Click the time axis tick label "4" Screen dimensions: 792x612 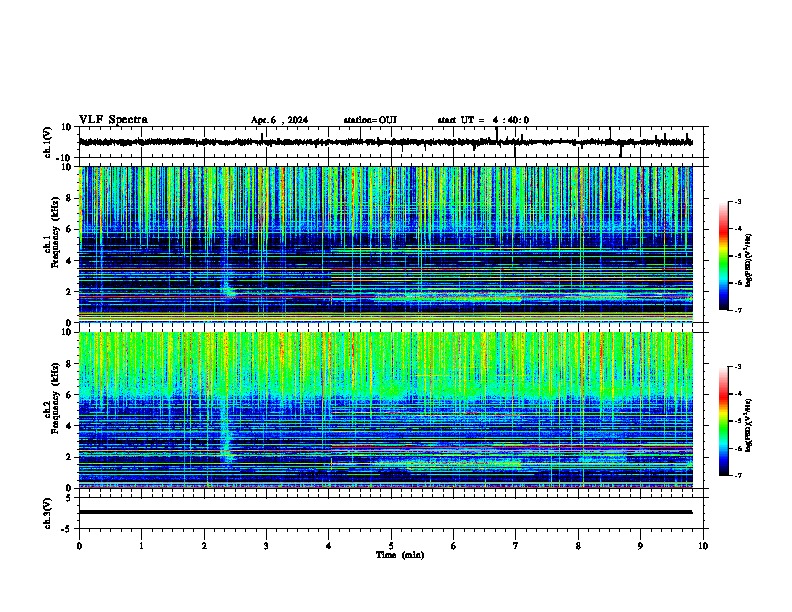tap(329, 546)
